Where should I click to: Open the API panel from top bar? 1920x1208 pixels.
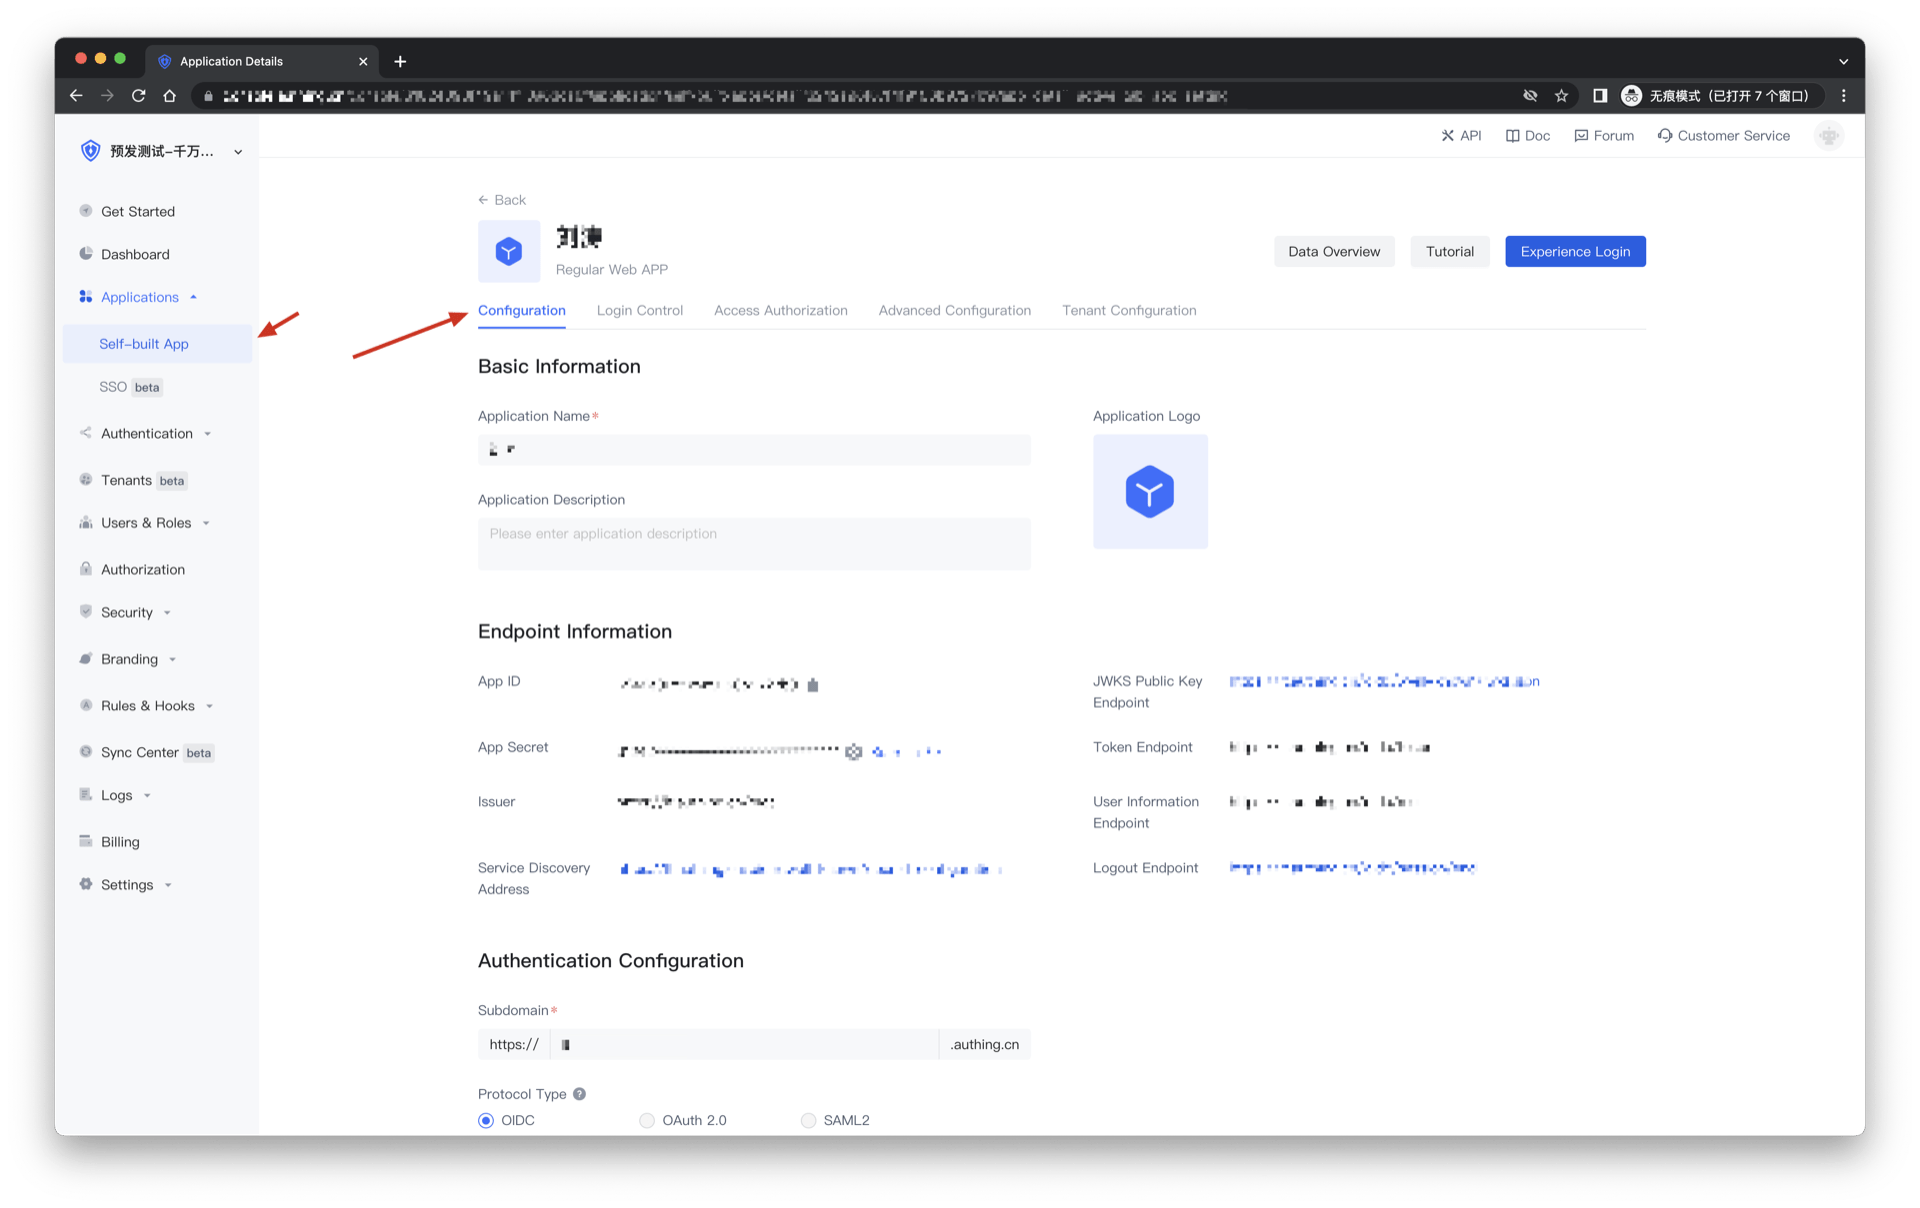point(1461,135)
